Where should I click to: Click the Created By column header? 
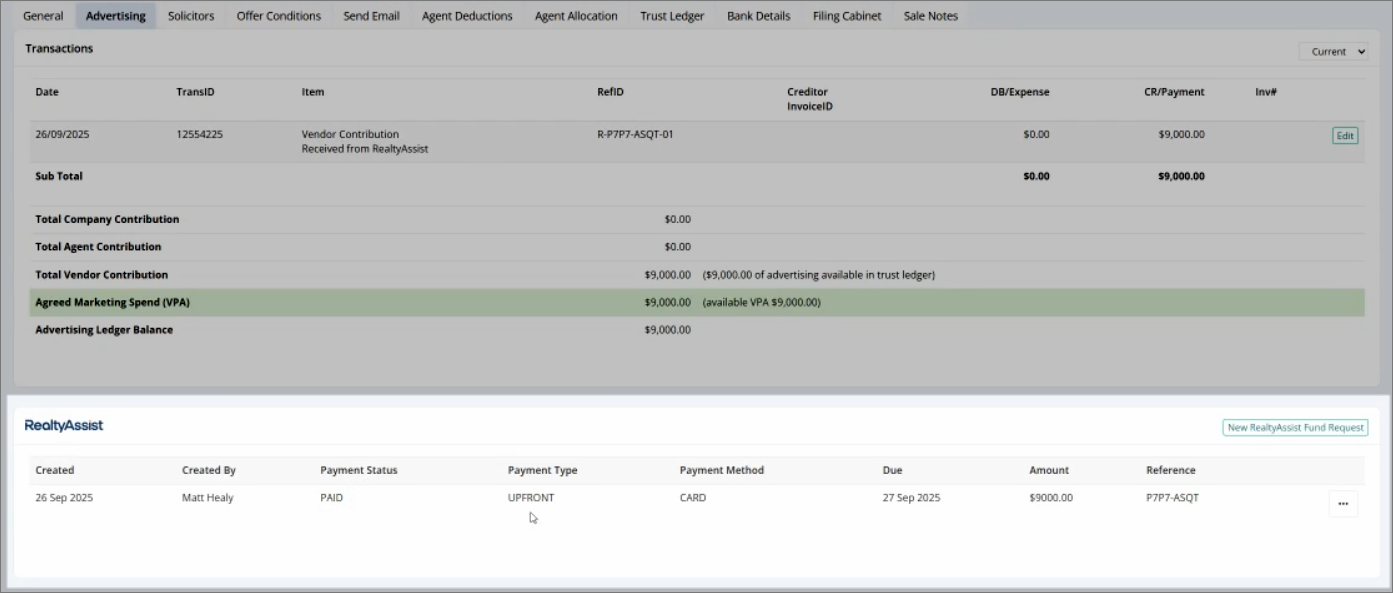click(209, 470)
